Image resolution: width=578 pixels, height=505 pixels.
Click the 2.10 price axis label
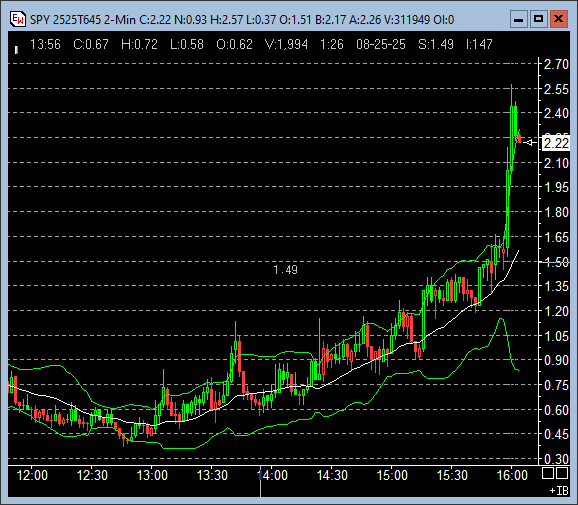pyautogui.click(x=556, y=163)
